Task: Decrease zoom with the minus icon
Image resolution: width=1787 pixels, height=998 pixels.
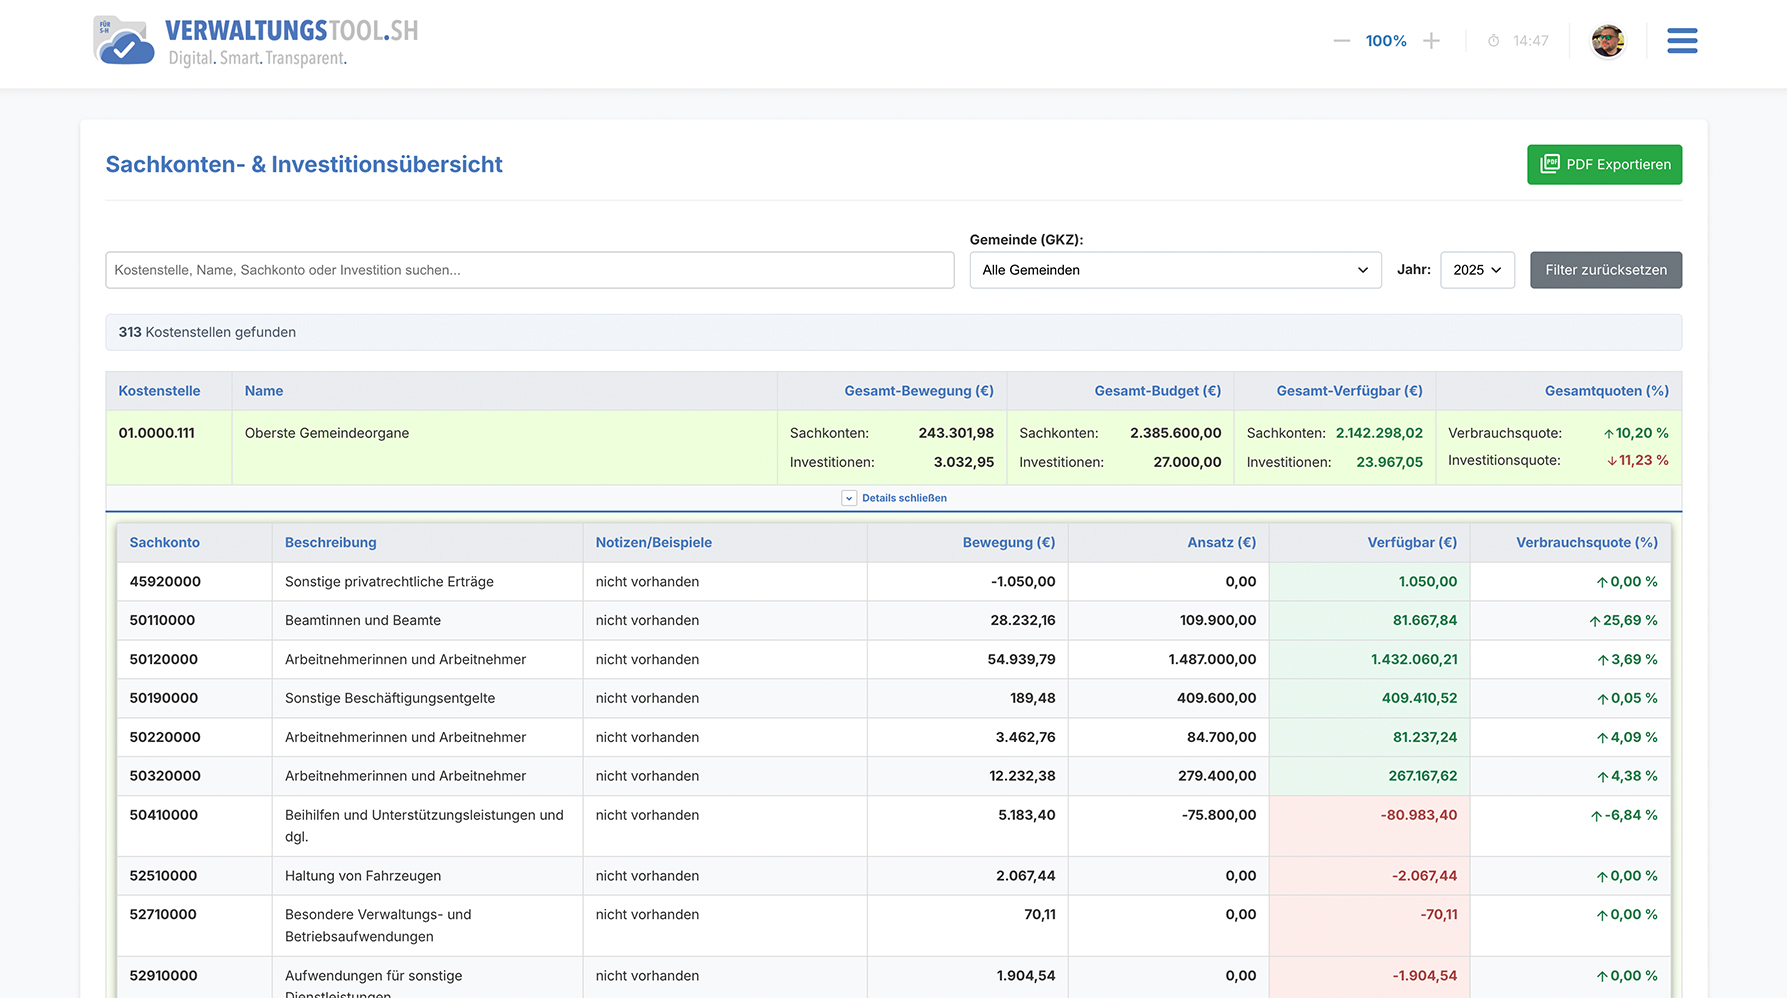Action: pos(1341,41)
